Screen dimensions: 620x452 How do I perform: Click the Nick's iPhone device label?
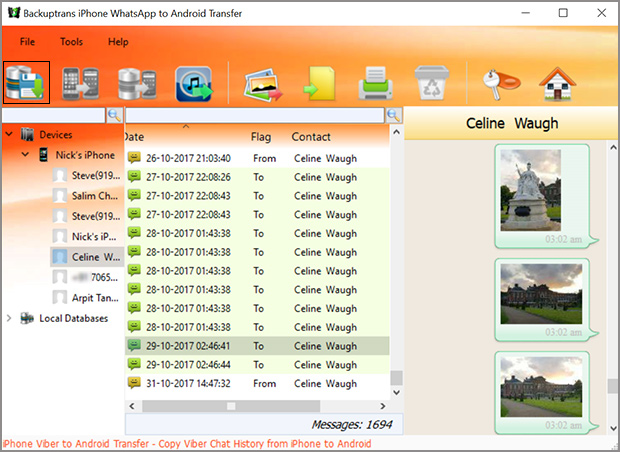[85, 155]
